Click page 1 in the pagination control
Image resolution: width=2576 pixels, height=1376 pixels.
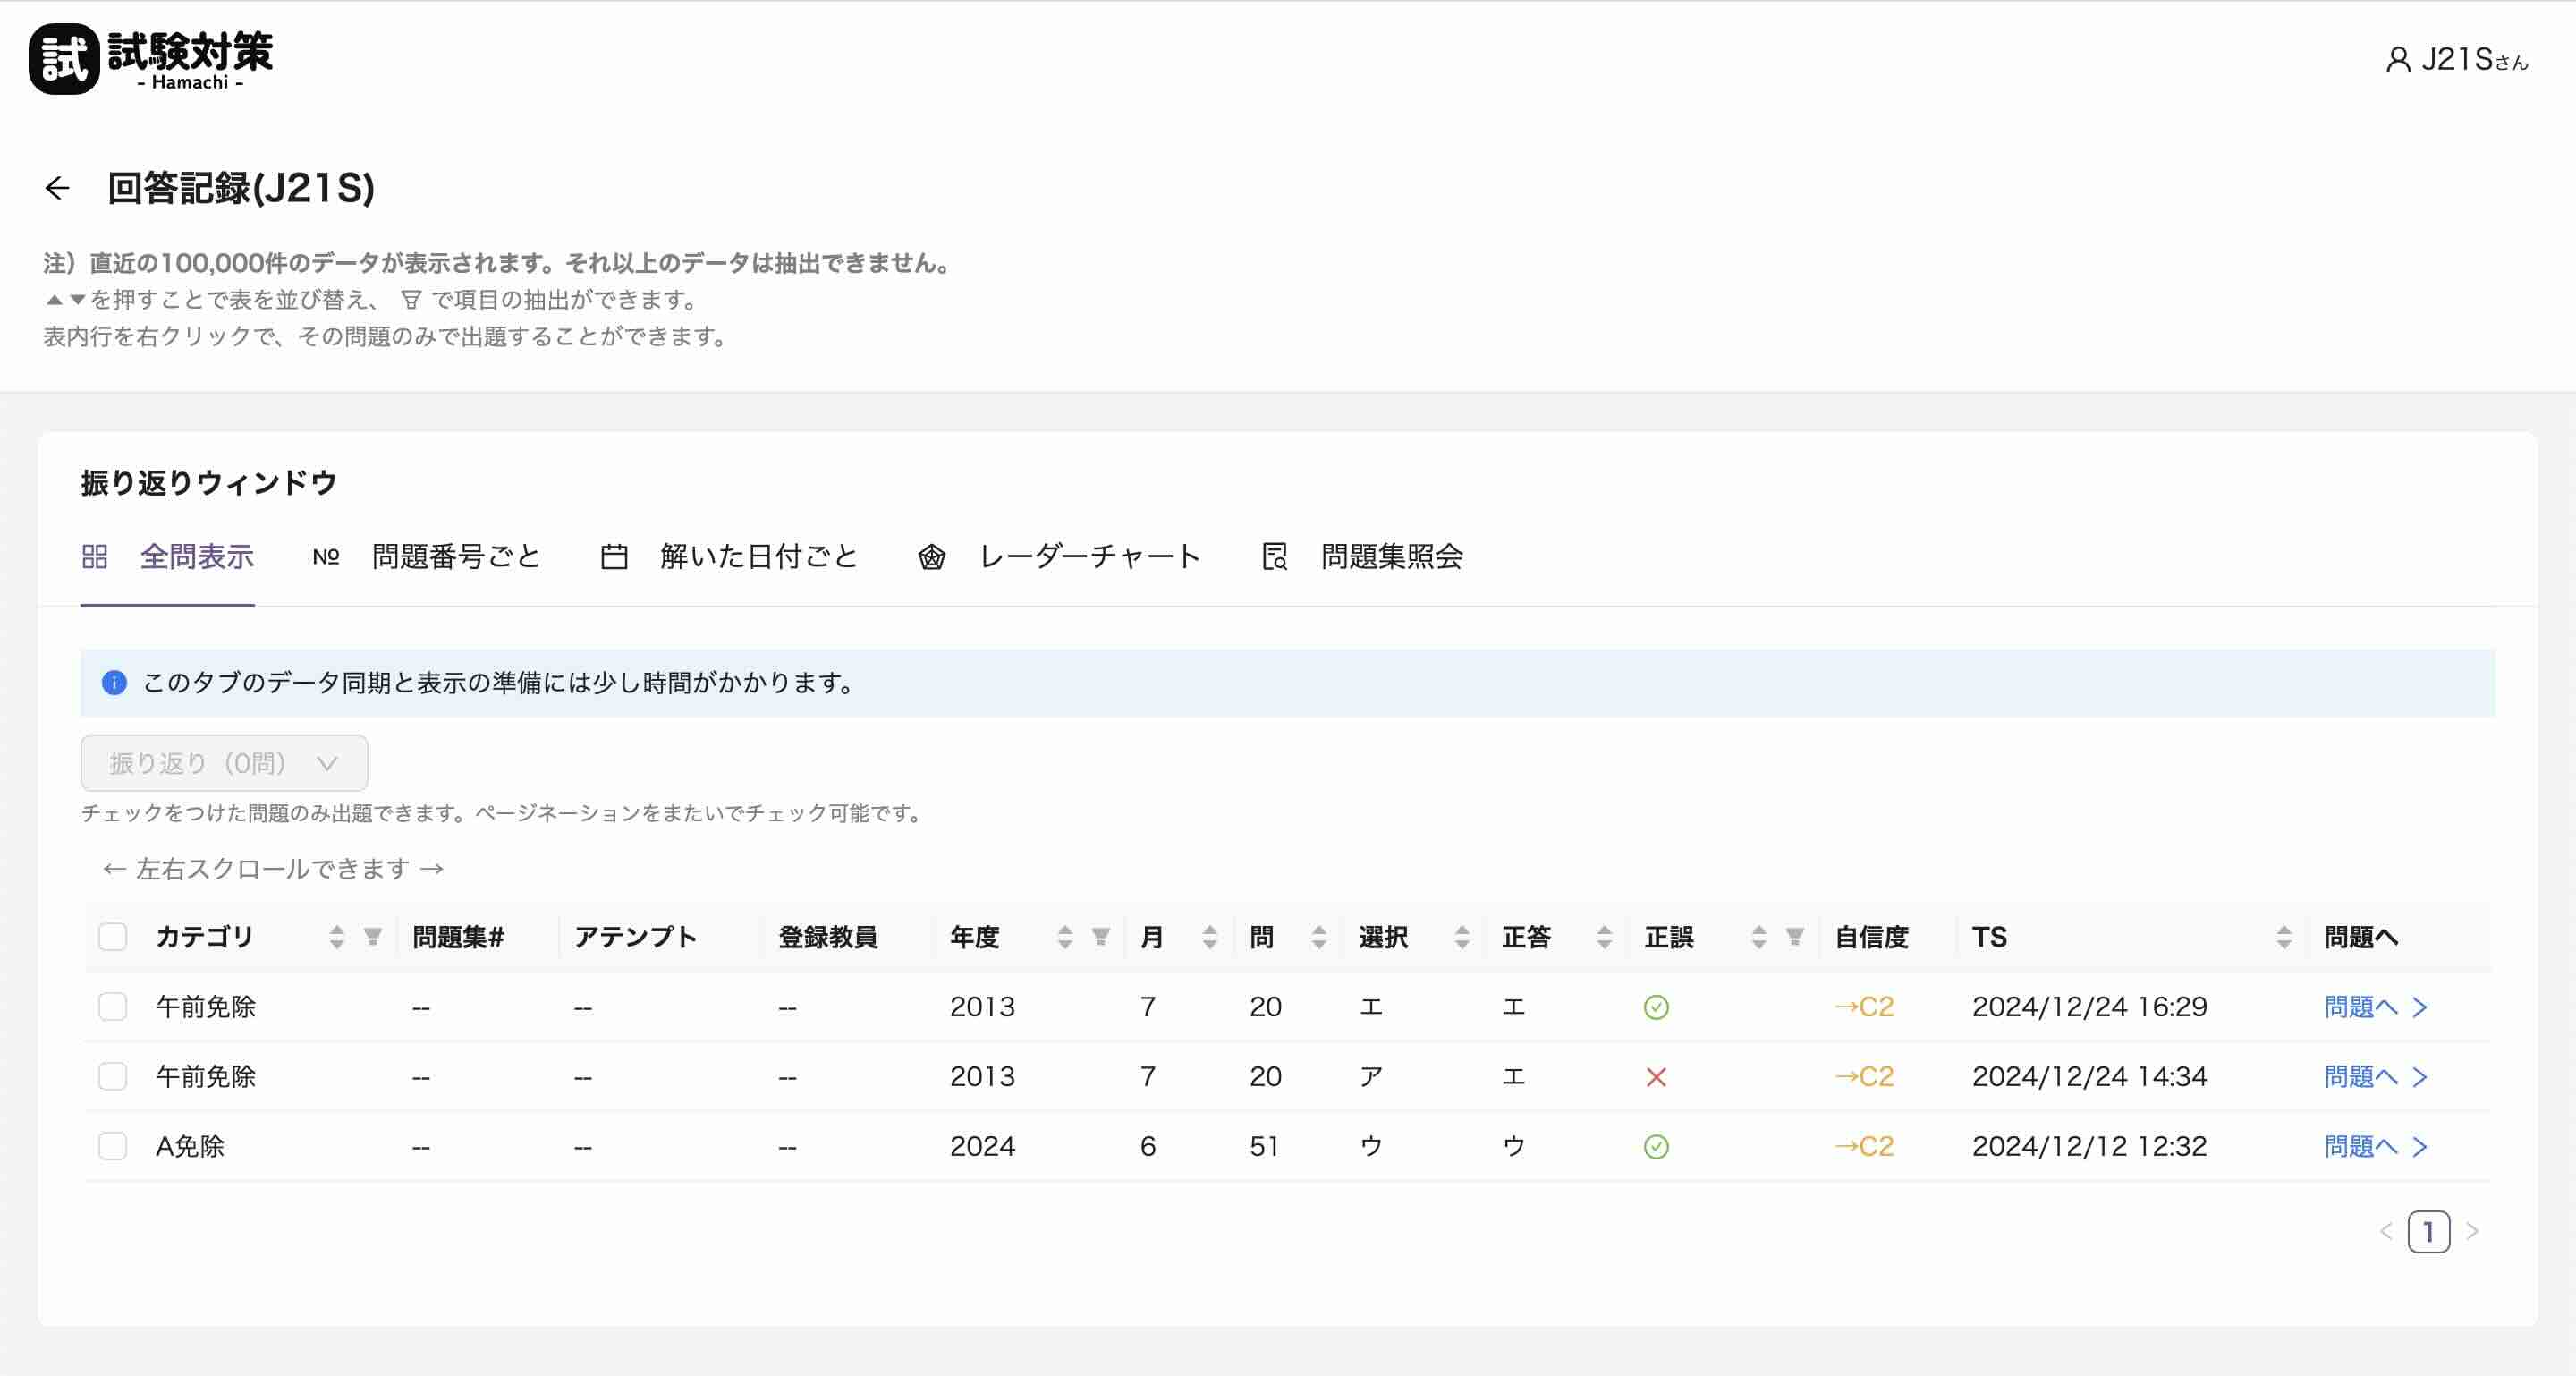click(x=2429, y=1232)
